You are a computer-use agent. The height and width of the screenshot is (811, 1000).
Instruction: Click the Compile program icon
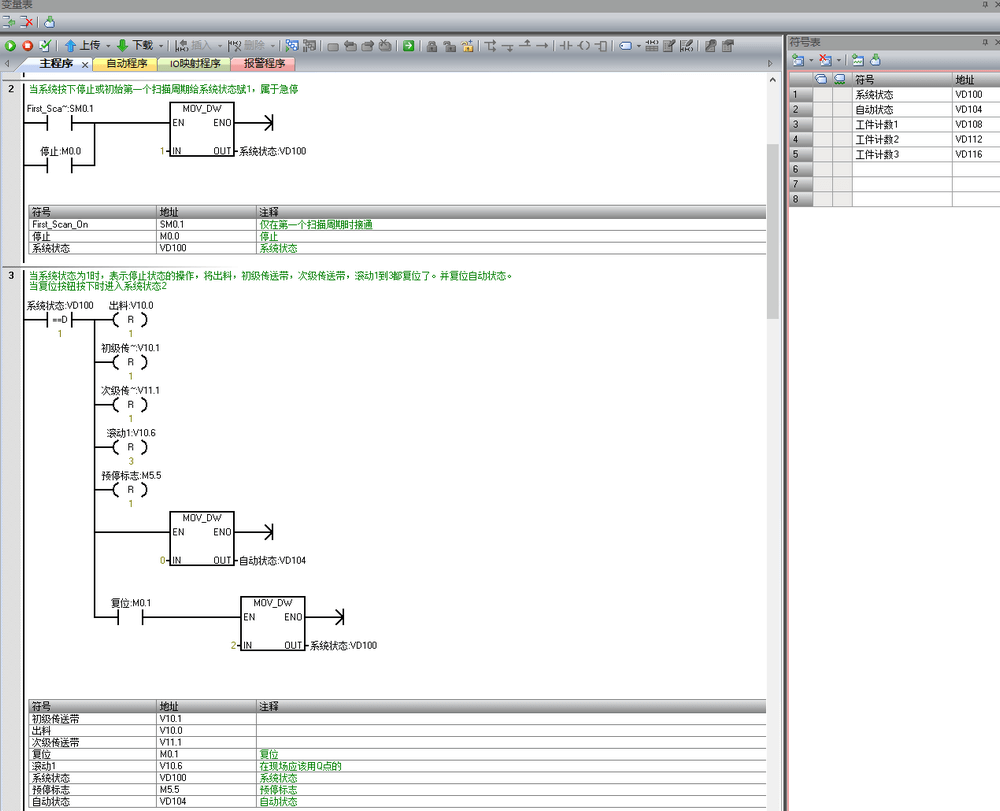45,46
